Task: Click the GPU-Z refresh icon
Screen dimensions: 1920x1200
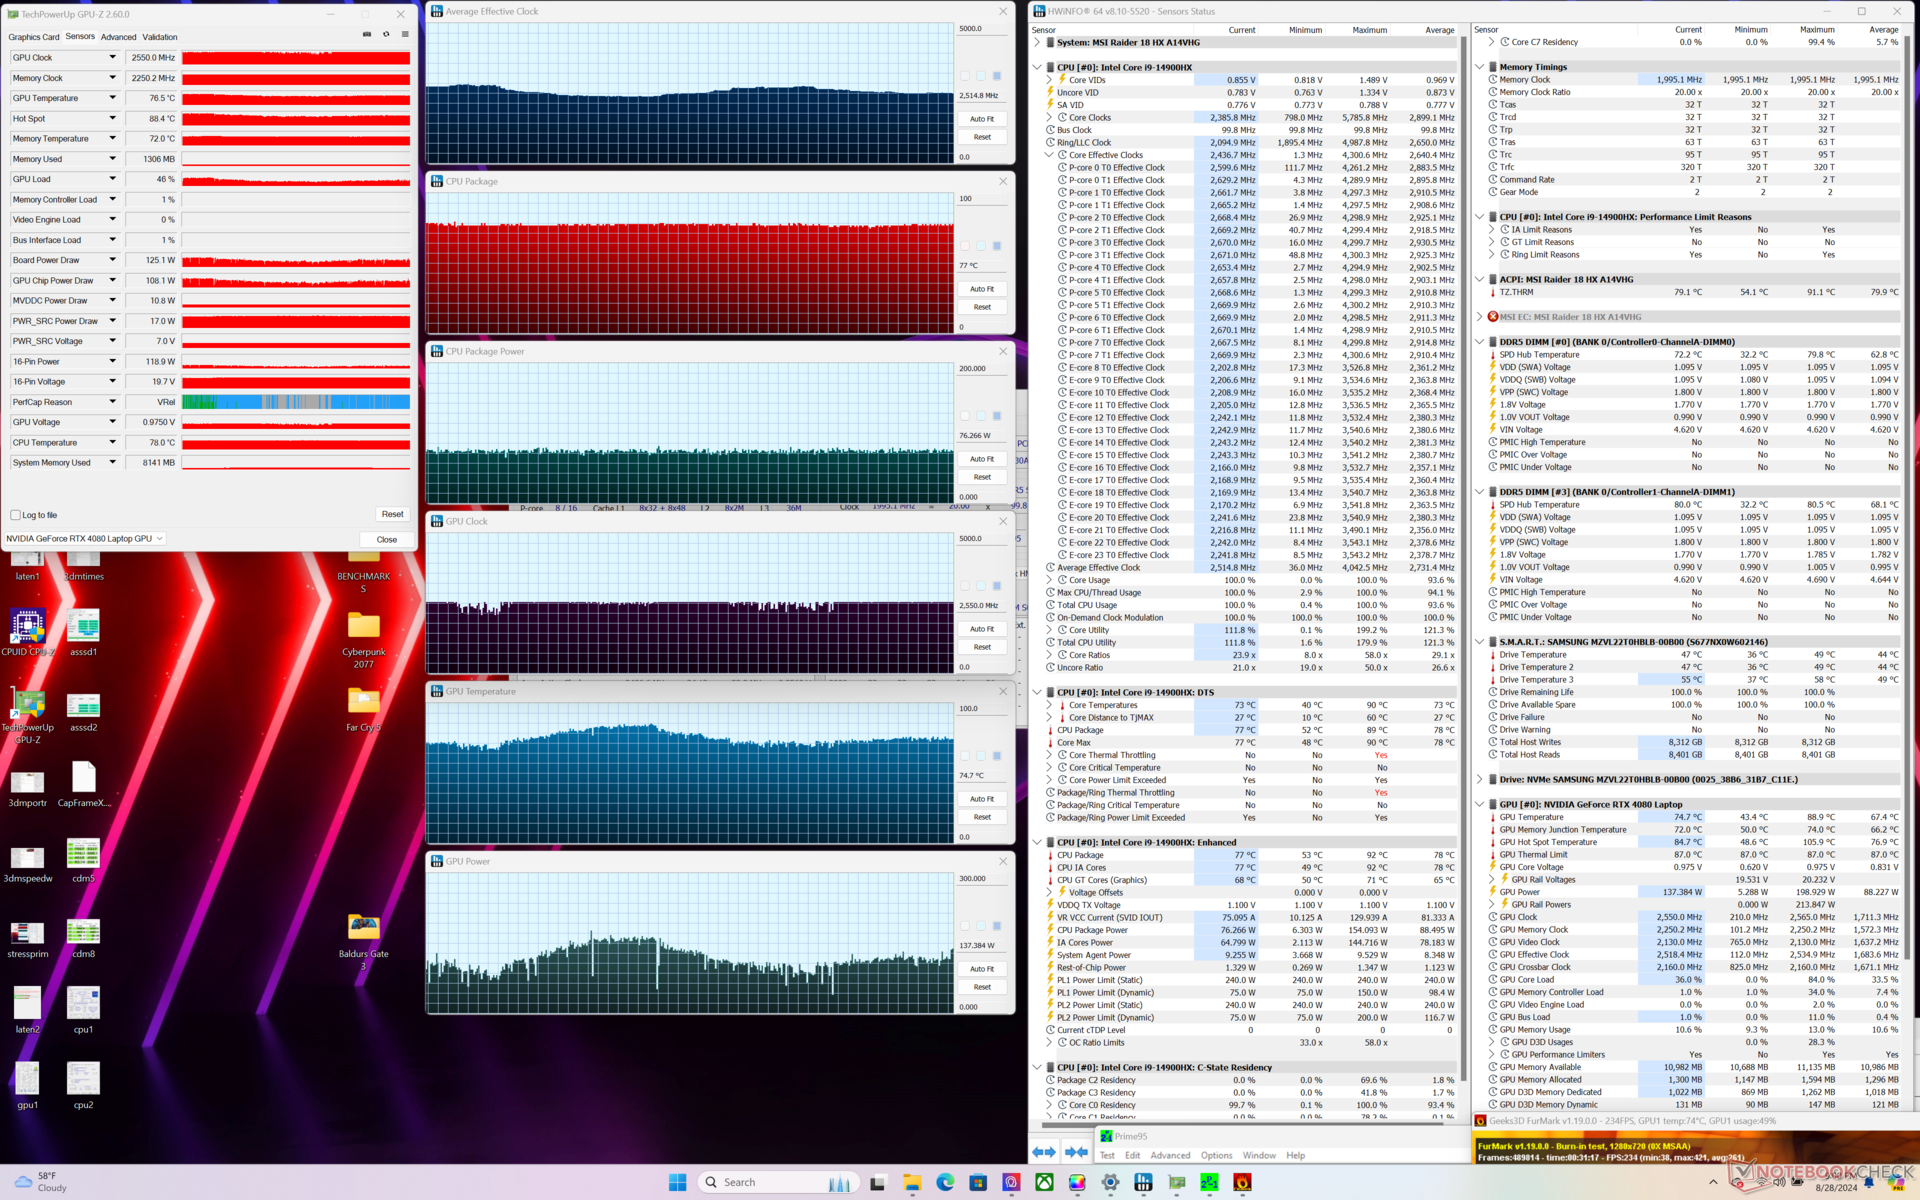Action: pyautogui.click(x=386, y=34)
